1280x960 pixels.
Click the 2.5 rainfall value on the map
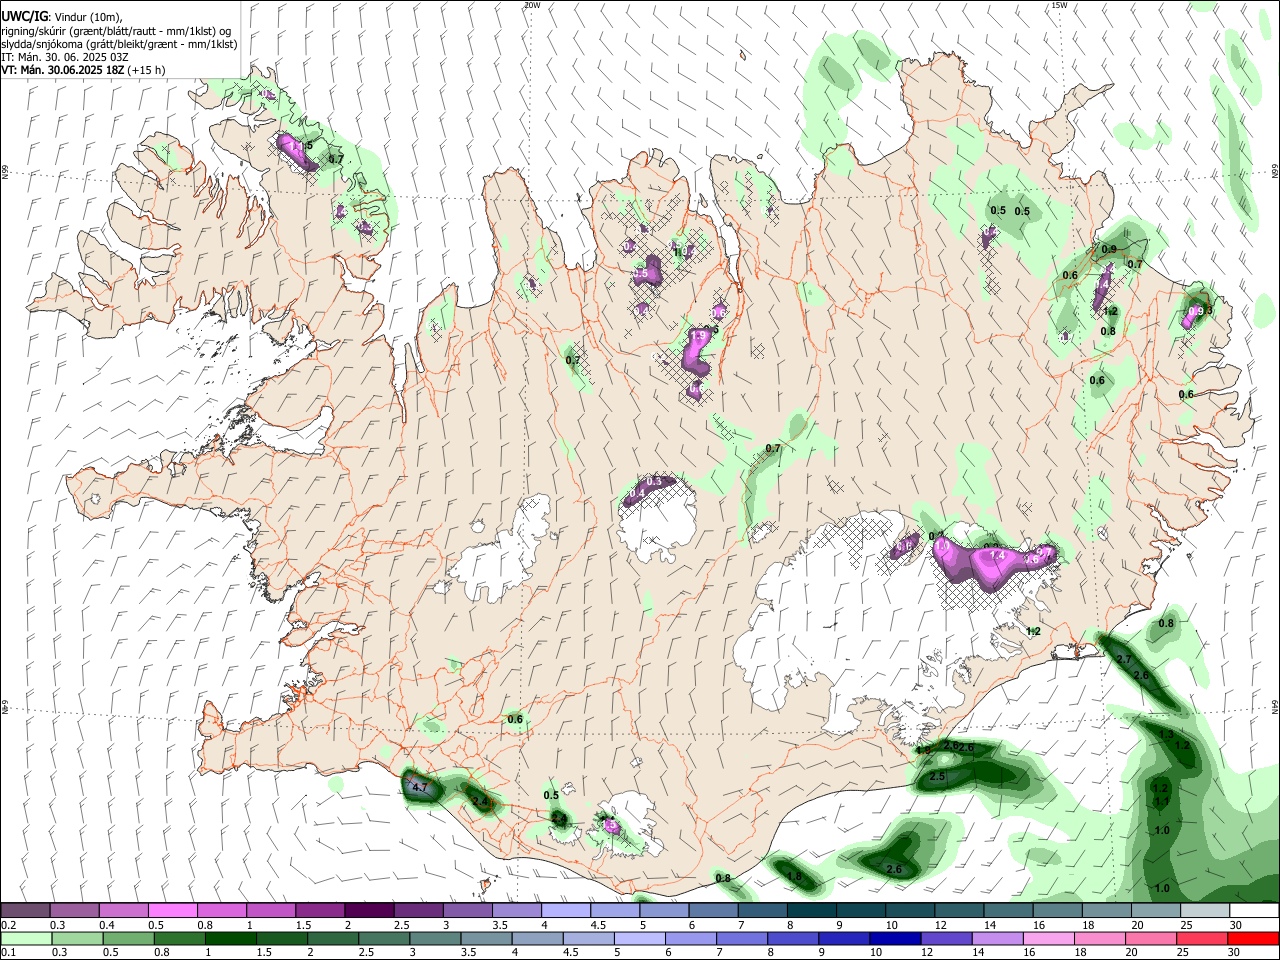[937, 776]
